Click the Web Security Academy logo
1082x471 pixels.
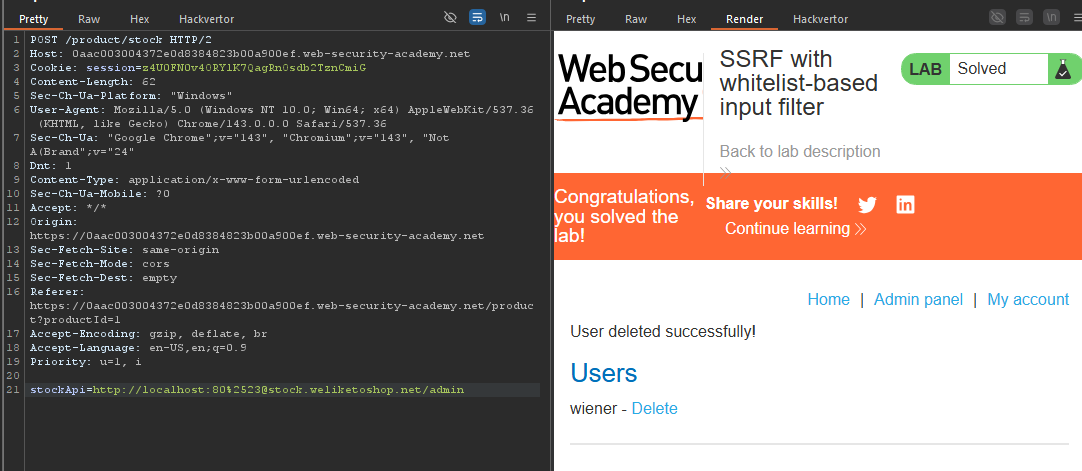coord(630,88)
